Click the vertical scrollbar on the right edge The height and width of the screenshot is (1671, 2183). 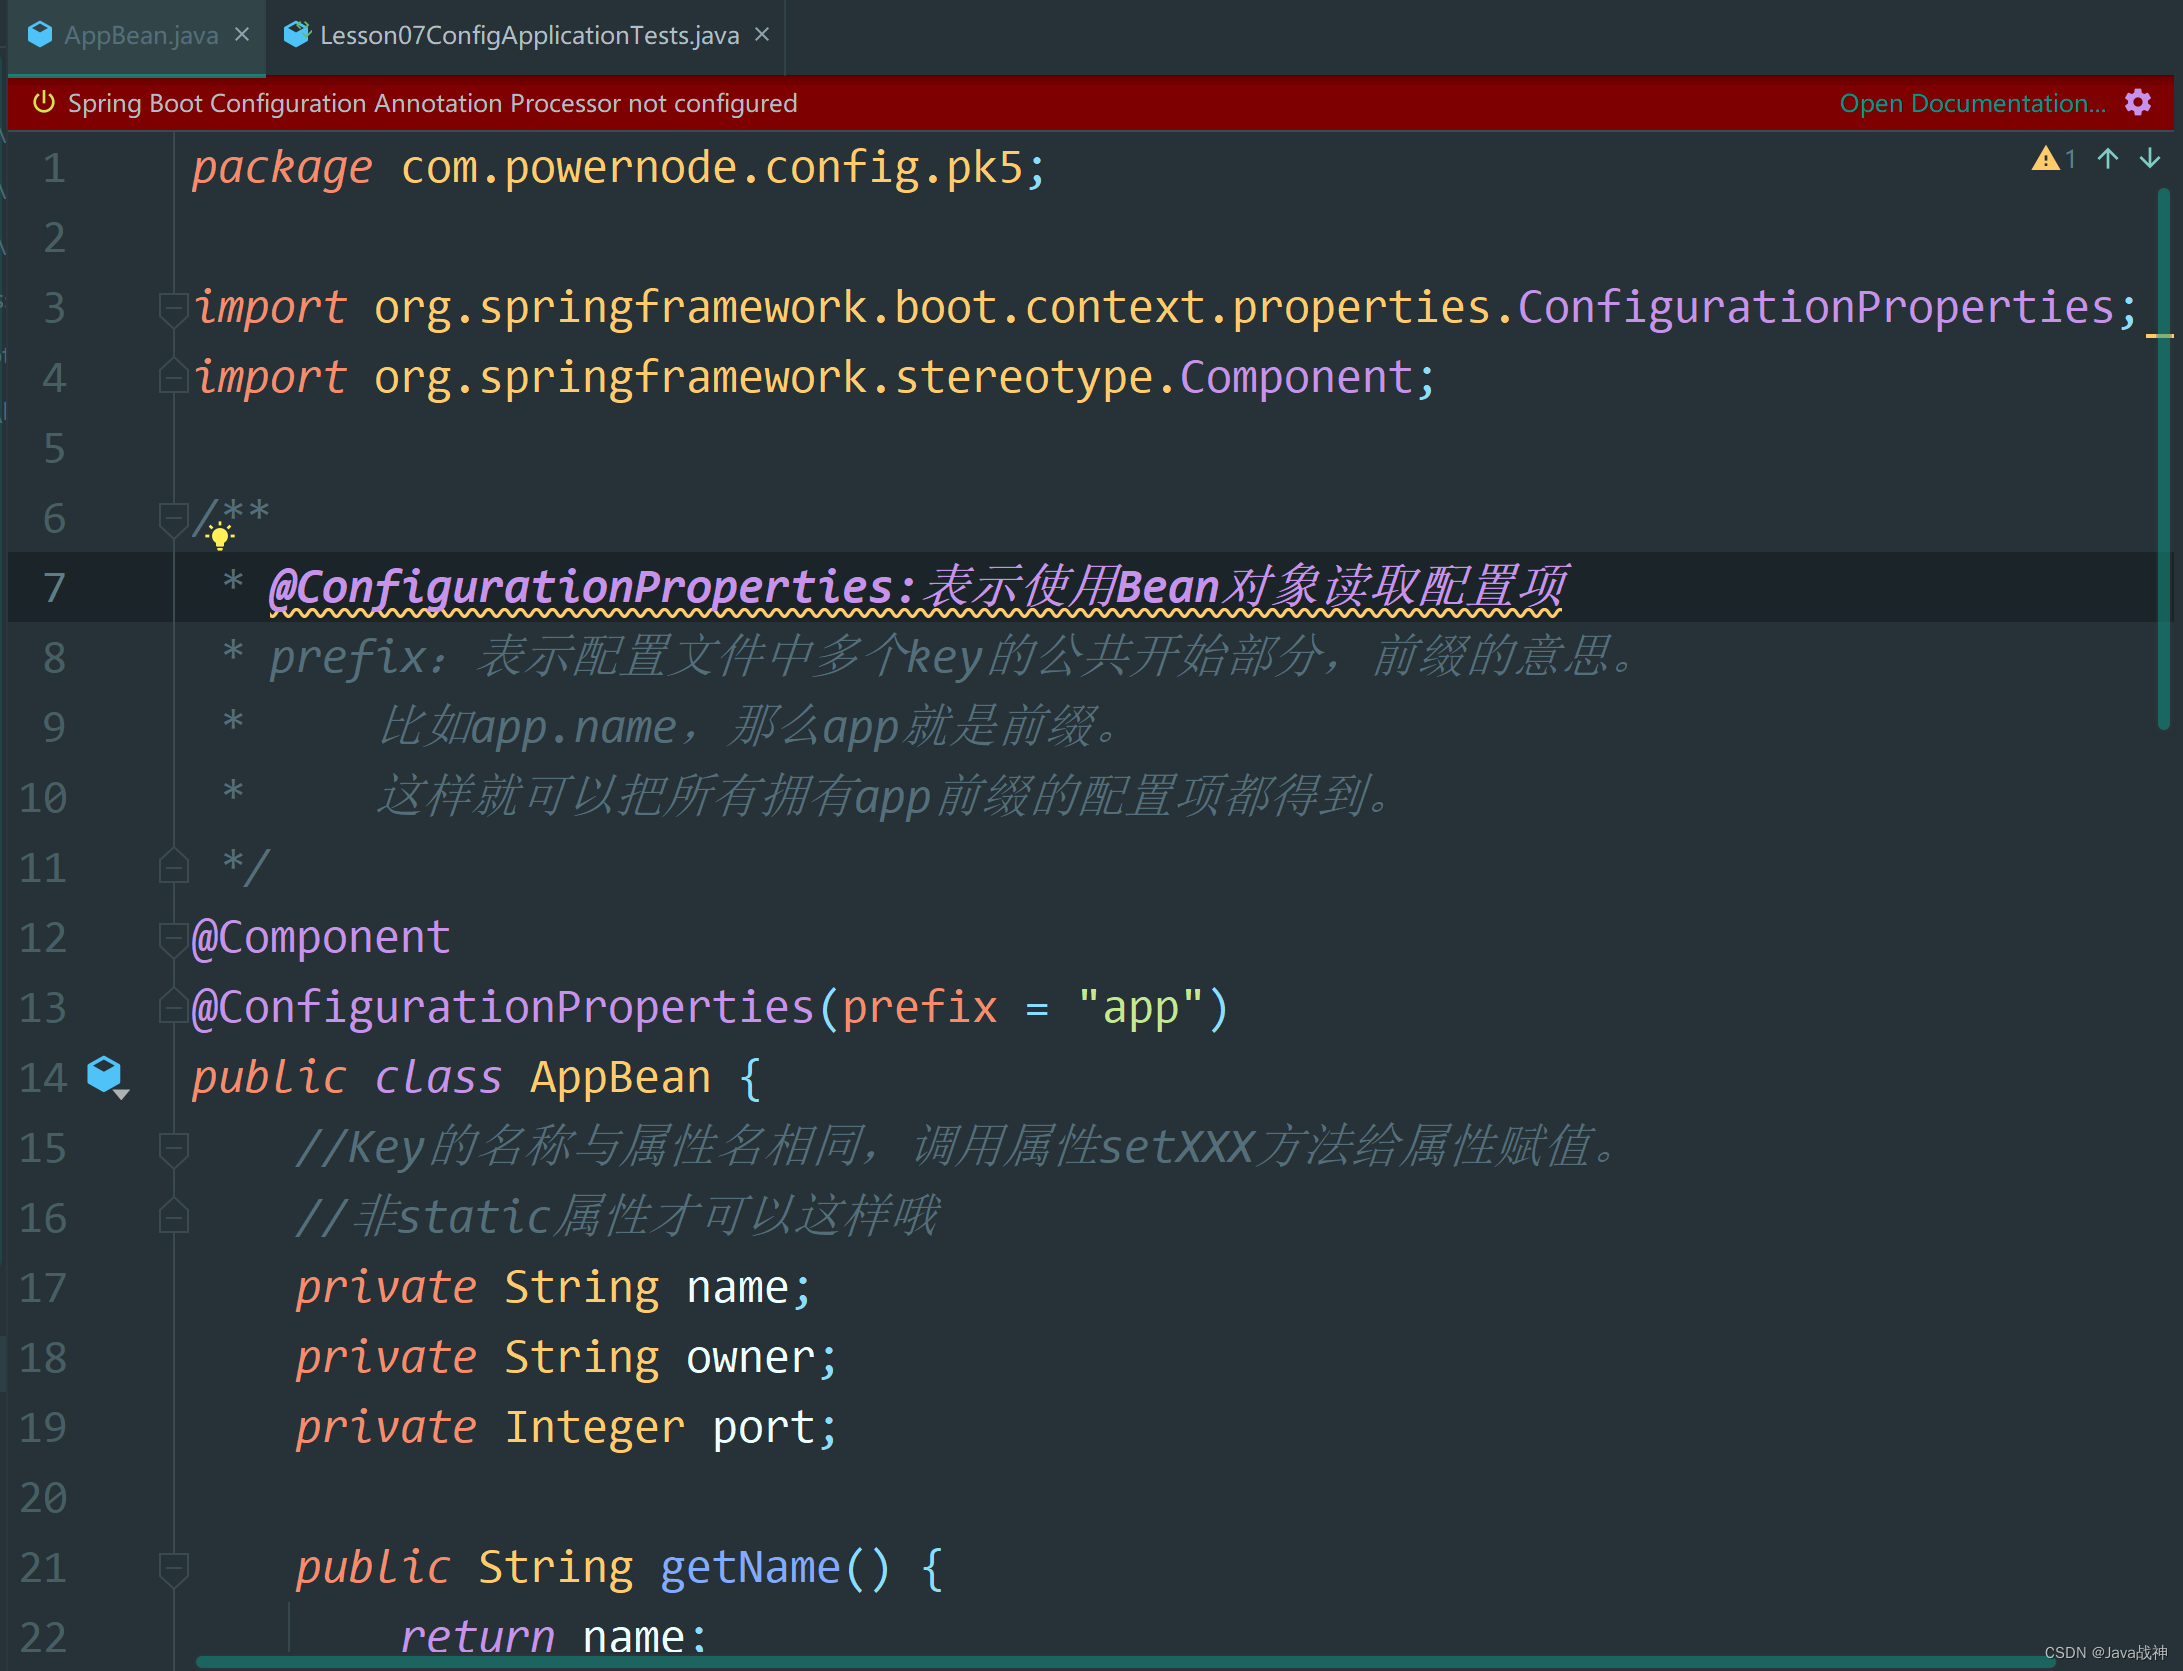click(2163, 460)
